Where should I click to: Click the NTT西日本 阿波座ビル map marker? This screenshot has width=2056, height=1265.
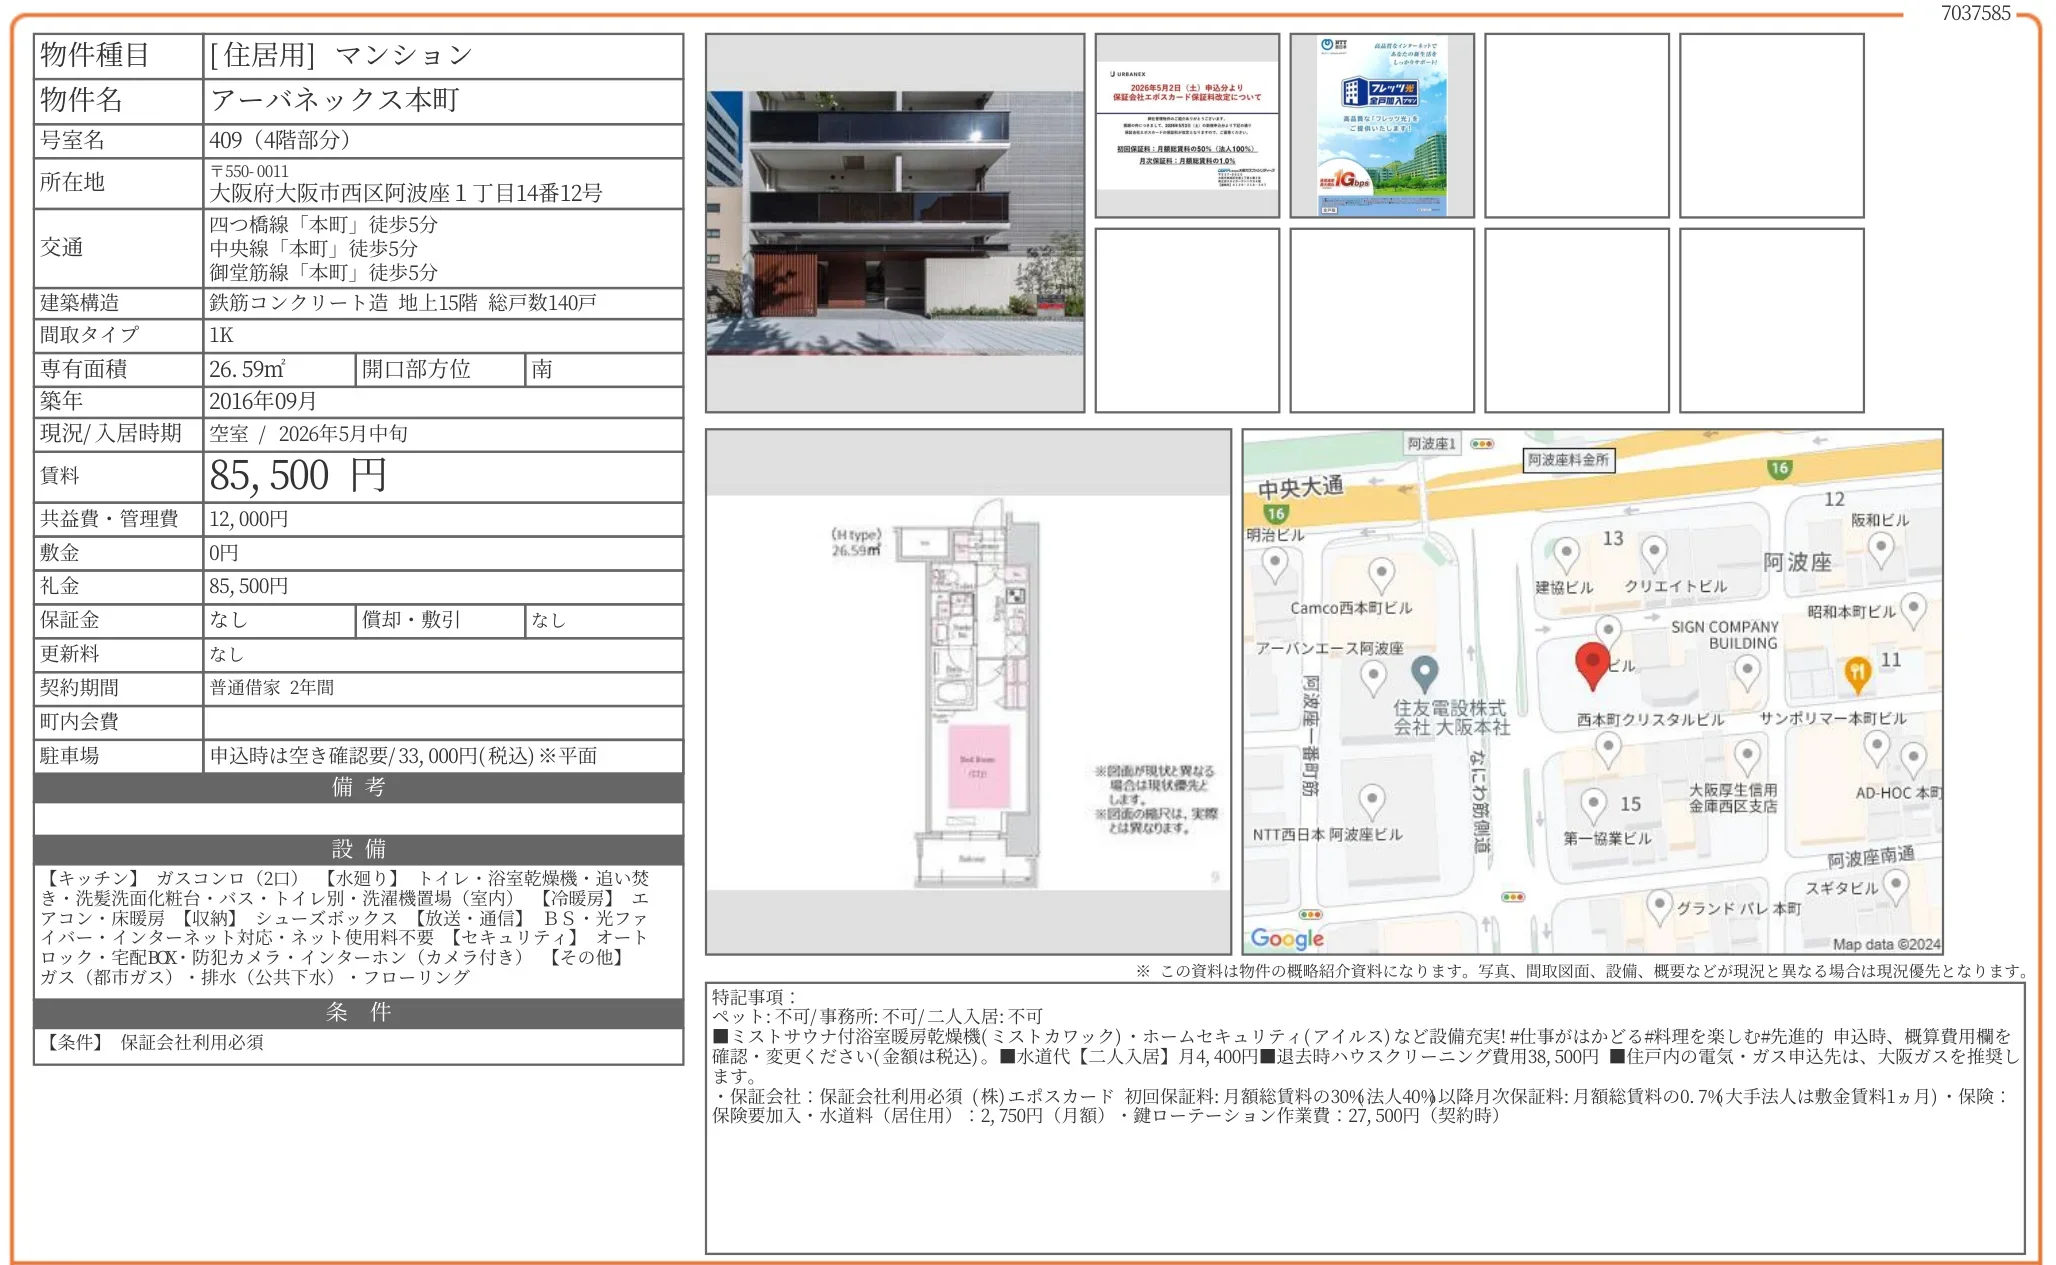click(1371, 799)
